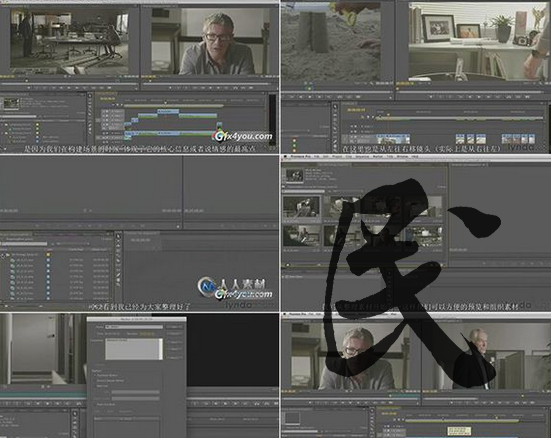
Task: Select topmost blue clip in the office-scene timeline
Action: (168, 111)
